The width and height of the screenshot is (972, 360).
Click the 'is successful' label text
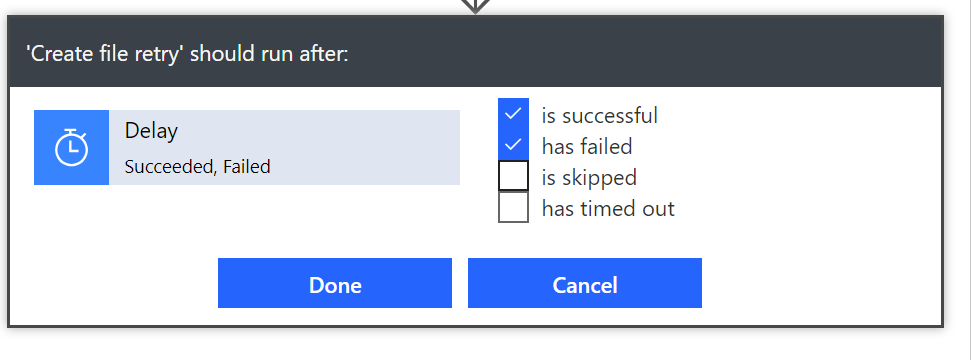coord(599,116)
